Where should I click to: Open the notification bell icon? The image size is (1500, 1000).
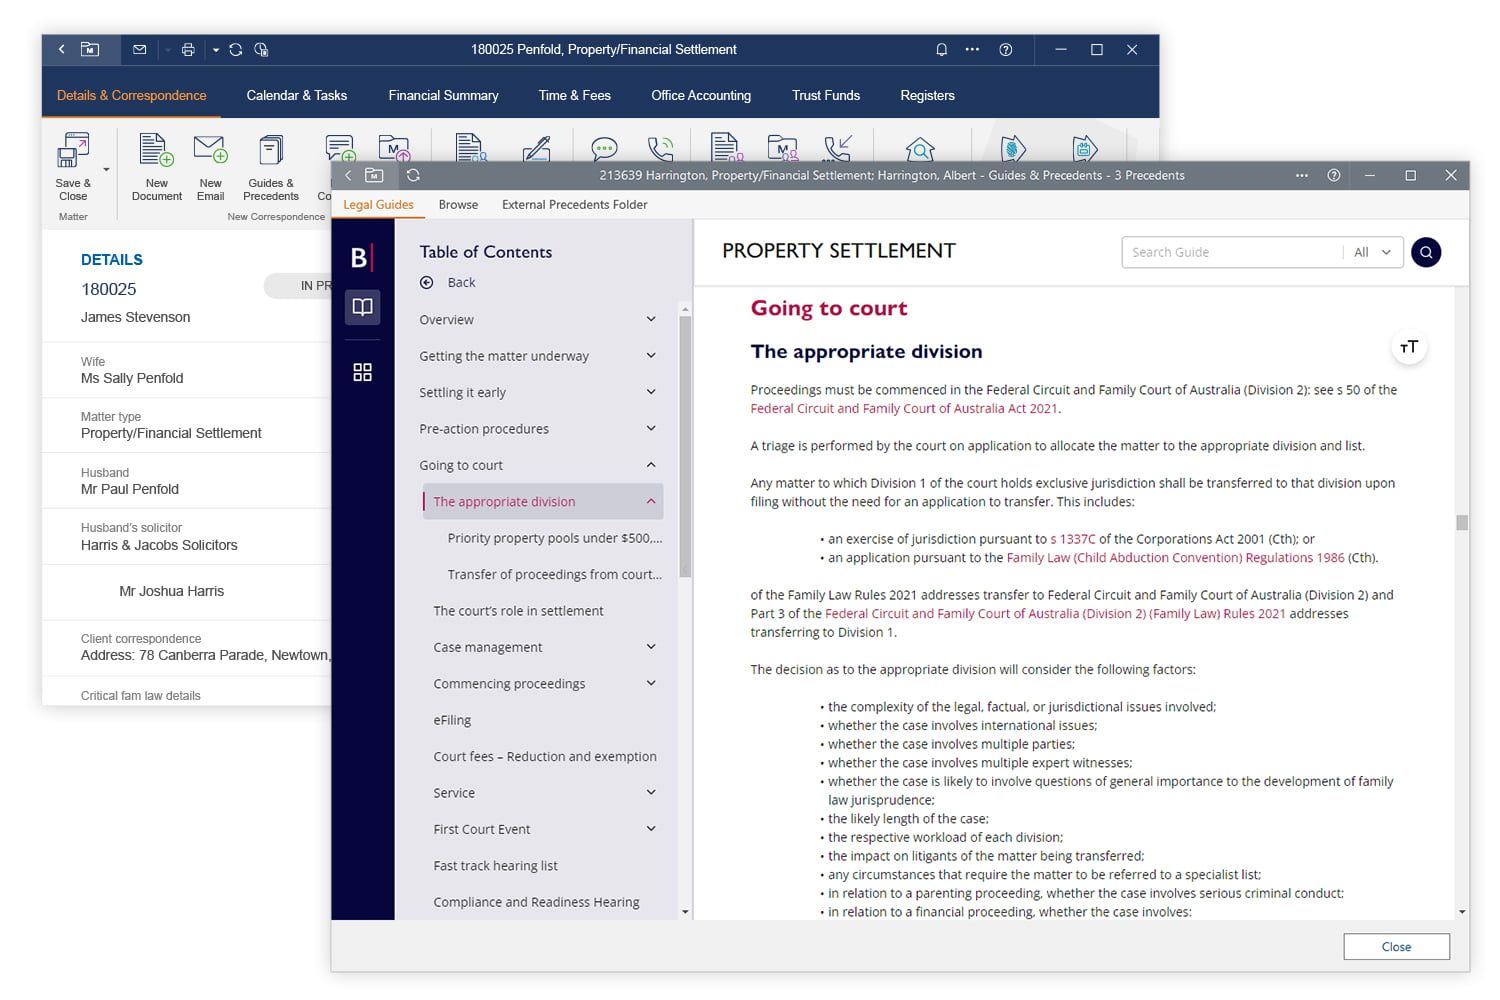940,49
